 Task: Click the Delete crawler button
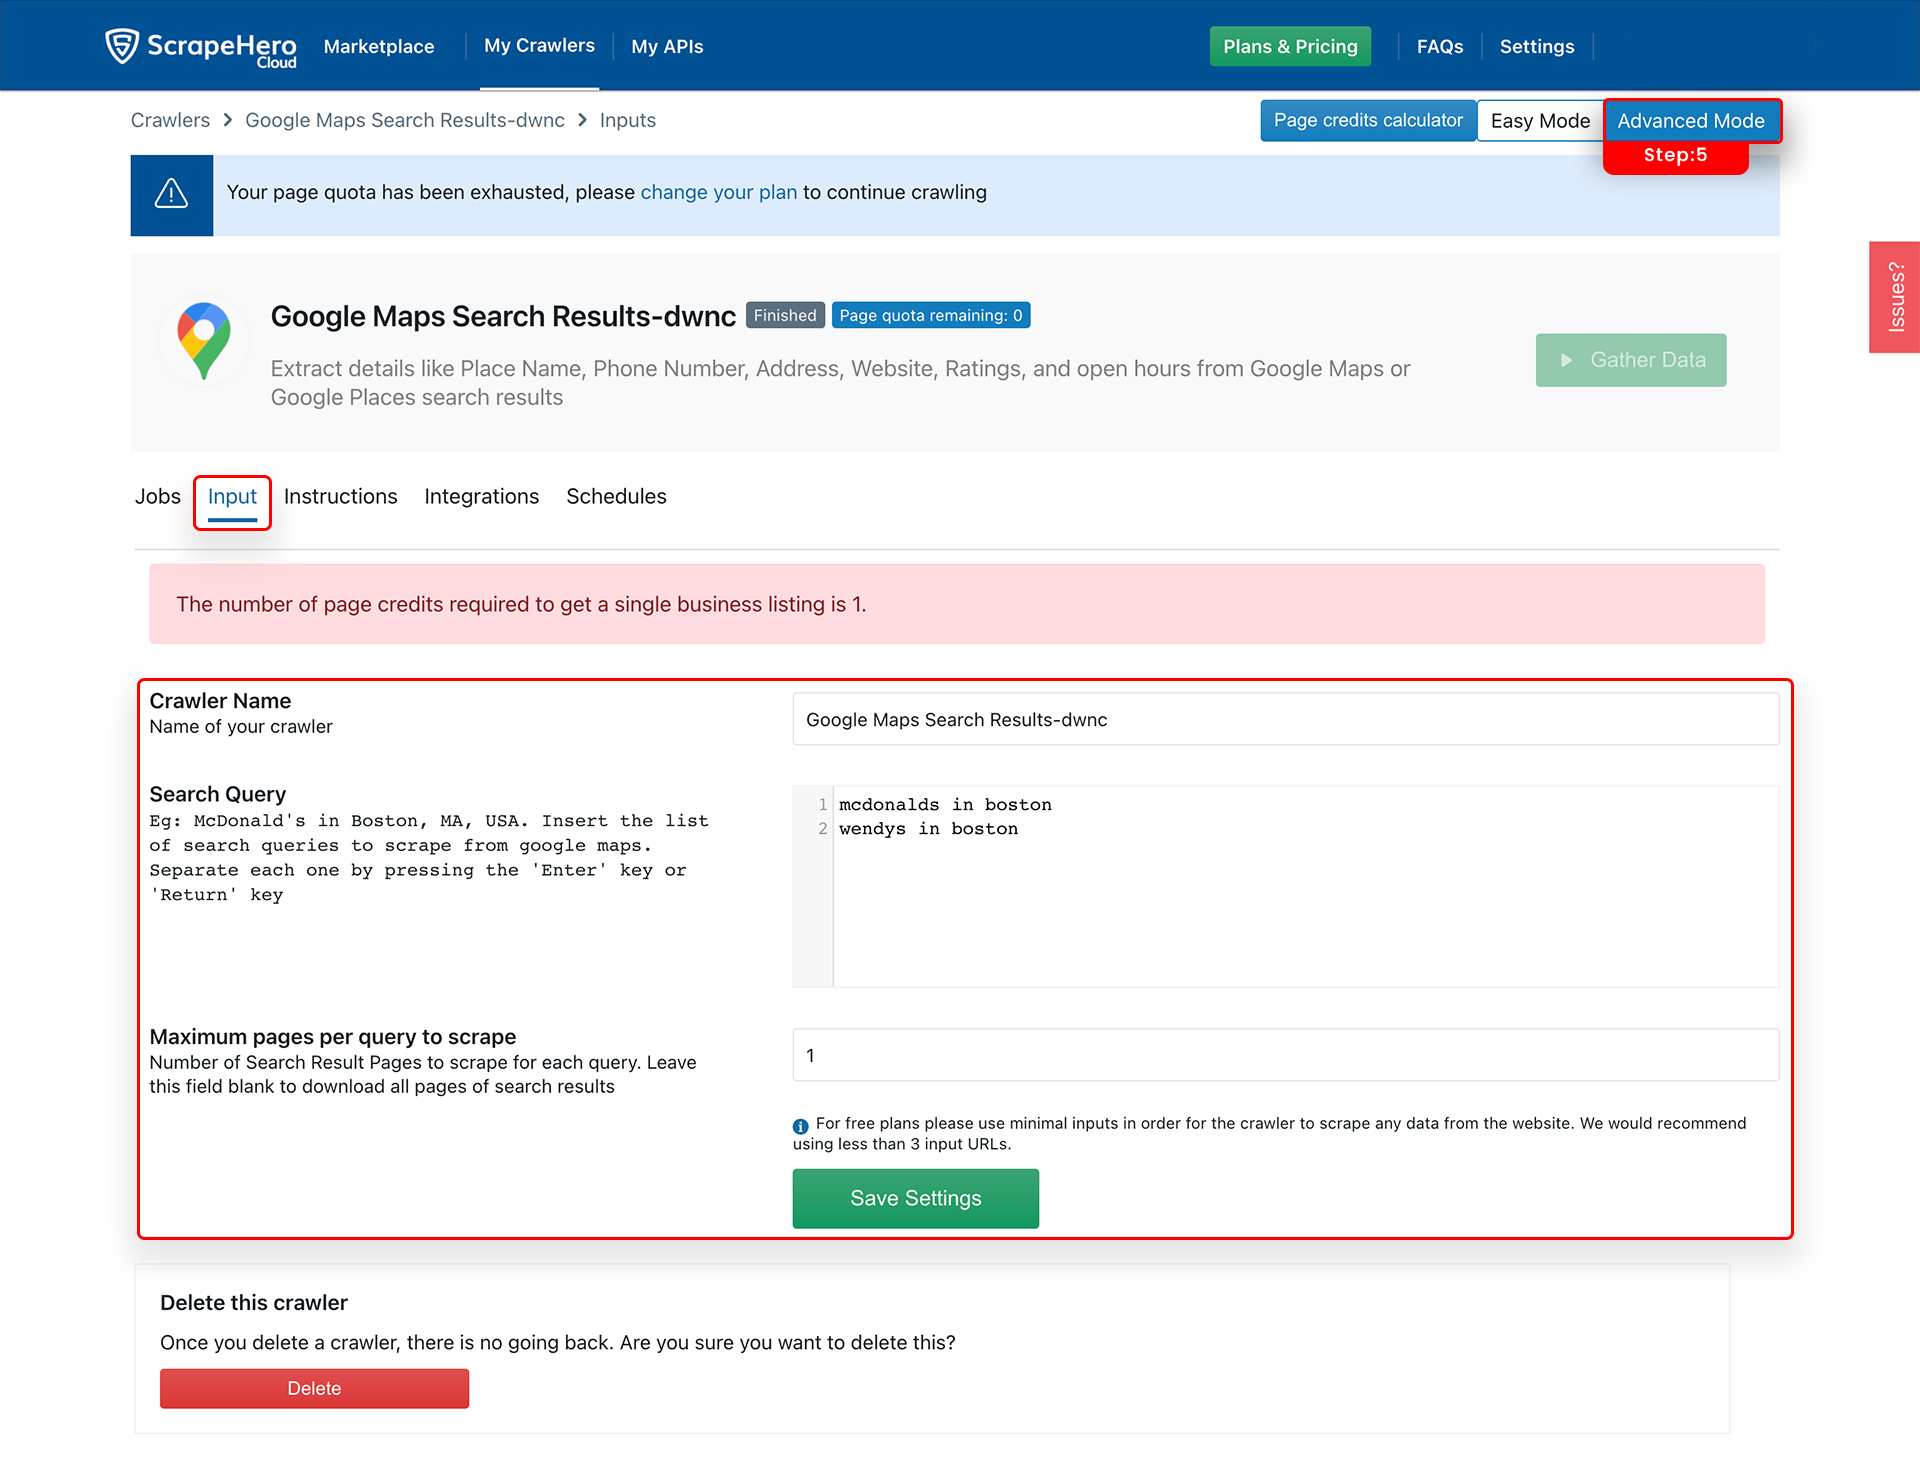[314, 1388]
